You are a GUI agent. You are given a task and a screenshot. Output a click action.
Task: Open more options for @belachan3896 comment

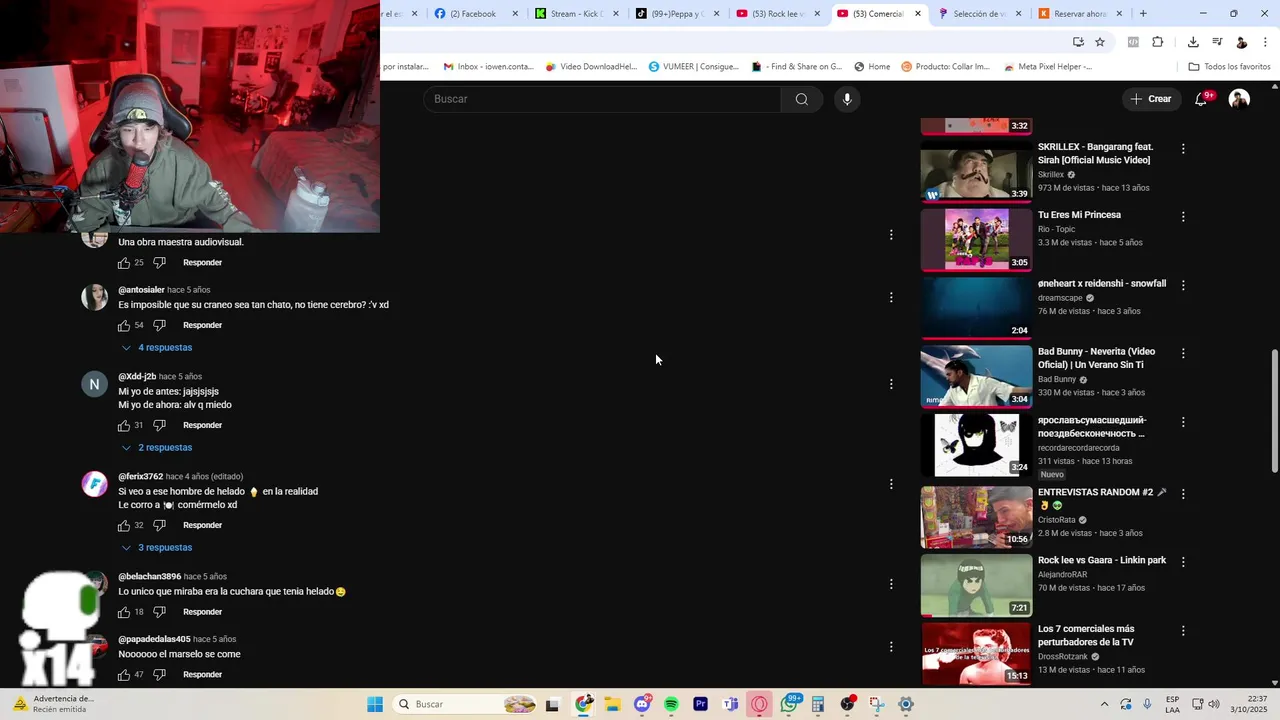(891, 584)
